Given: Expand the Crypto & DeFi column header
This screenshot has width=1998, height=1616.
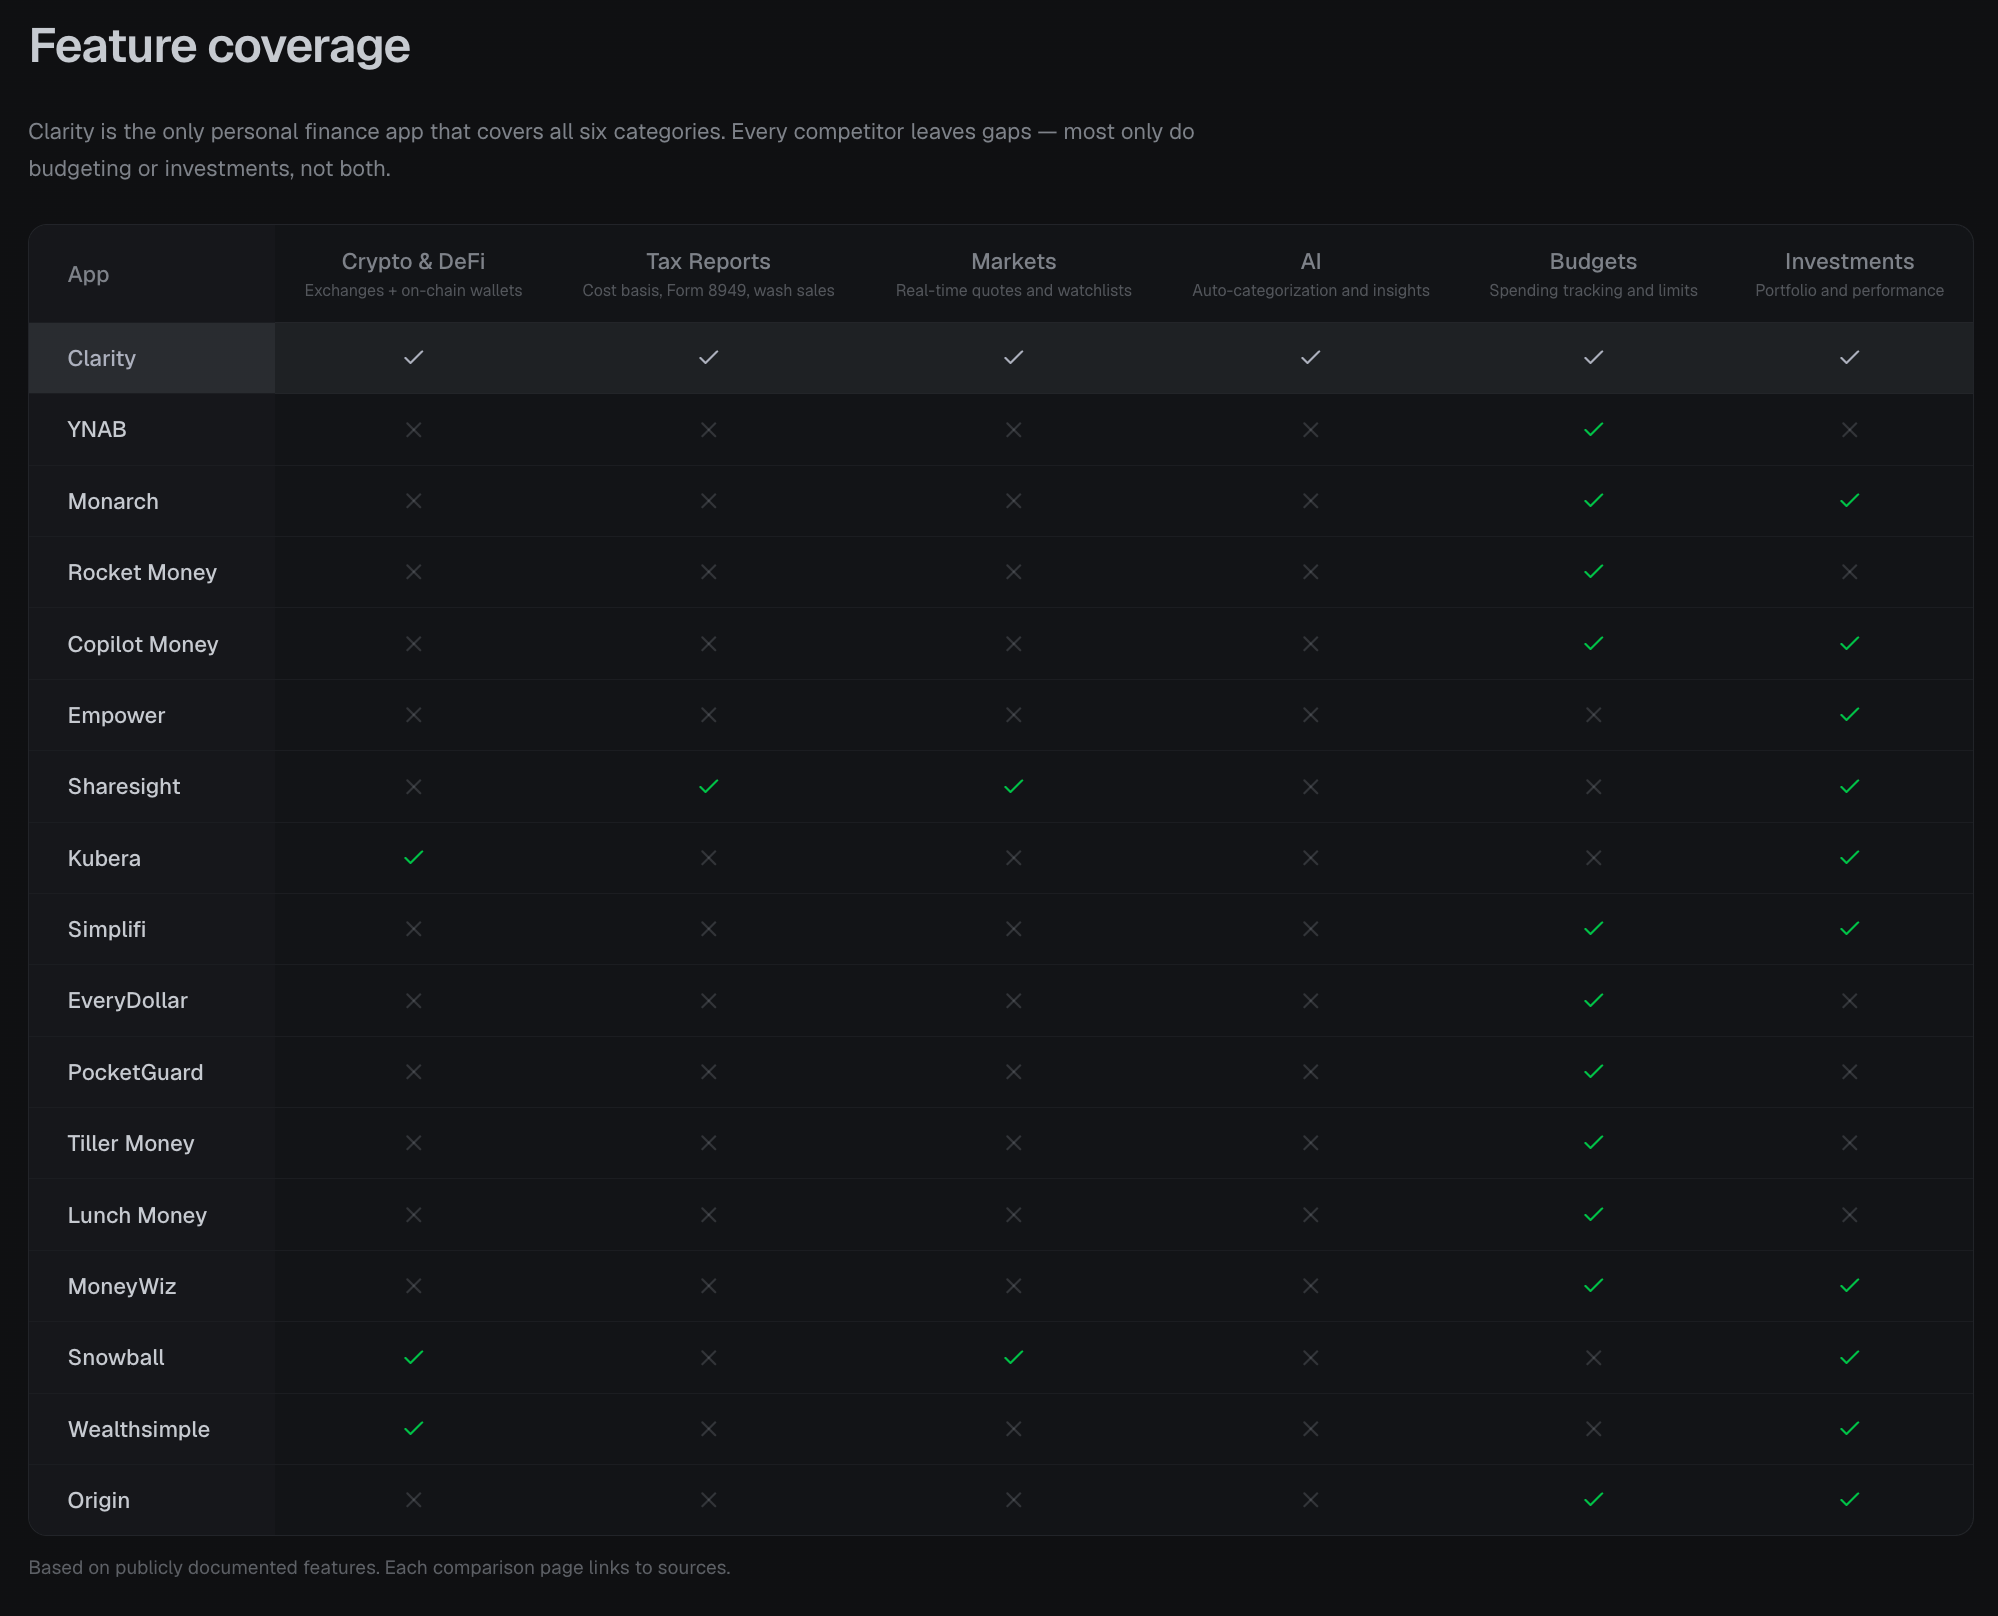Looking at the screenshot, I should click(413, 273).
